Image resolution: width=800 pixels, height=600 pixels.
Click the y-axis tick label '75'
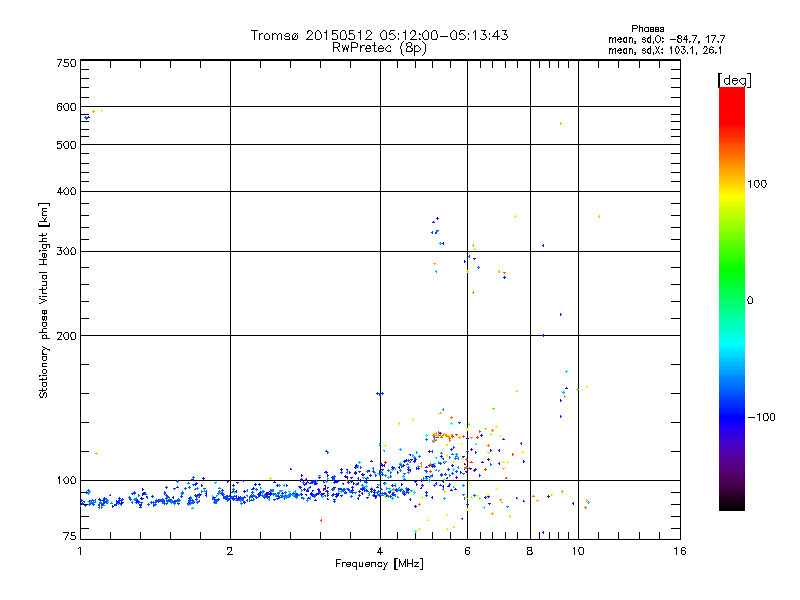[x=70, y=536]
